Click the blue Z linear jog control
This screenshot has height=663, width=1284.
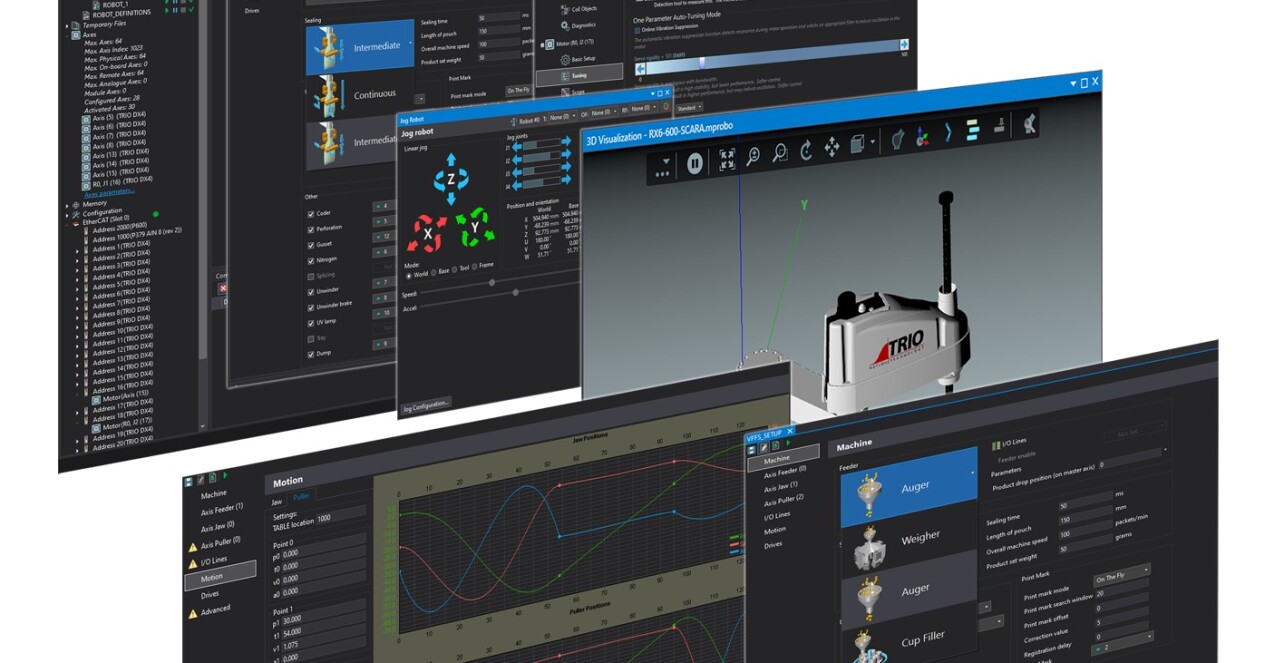tap(450, 179)
